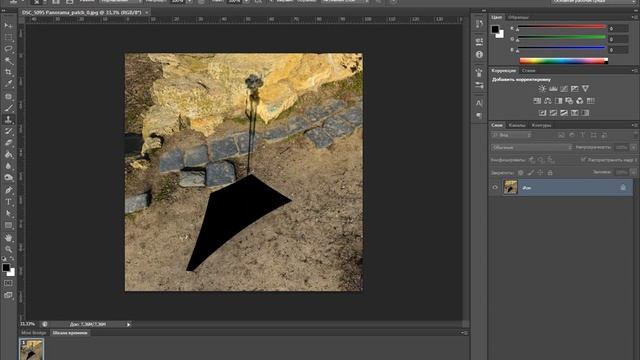Add Vibrance adjustment
This screenshot has width=640, height=360.
click(585, 89)
